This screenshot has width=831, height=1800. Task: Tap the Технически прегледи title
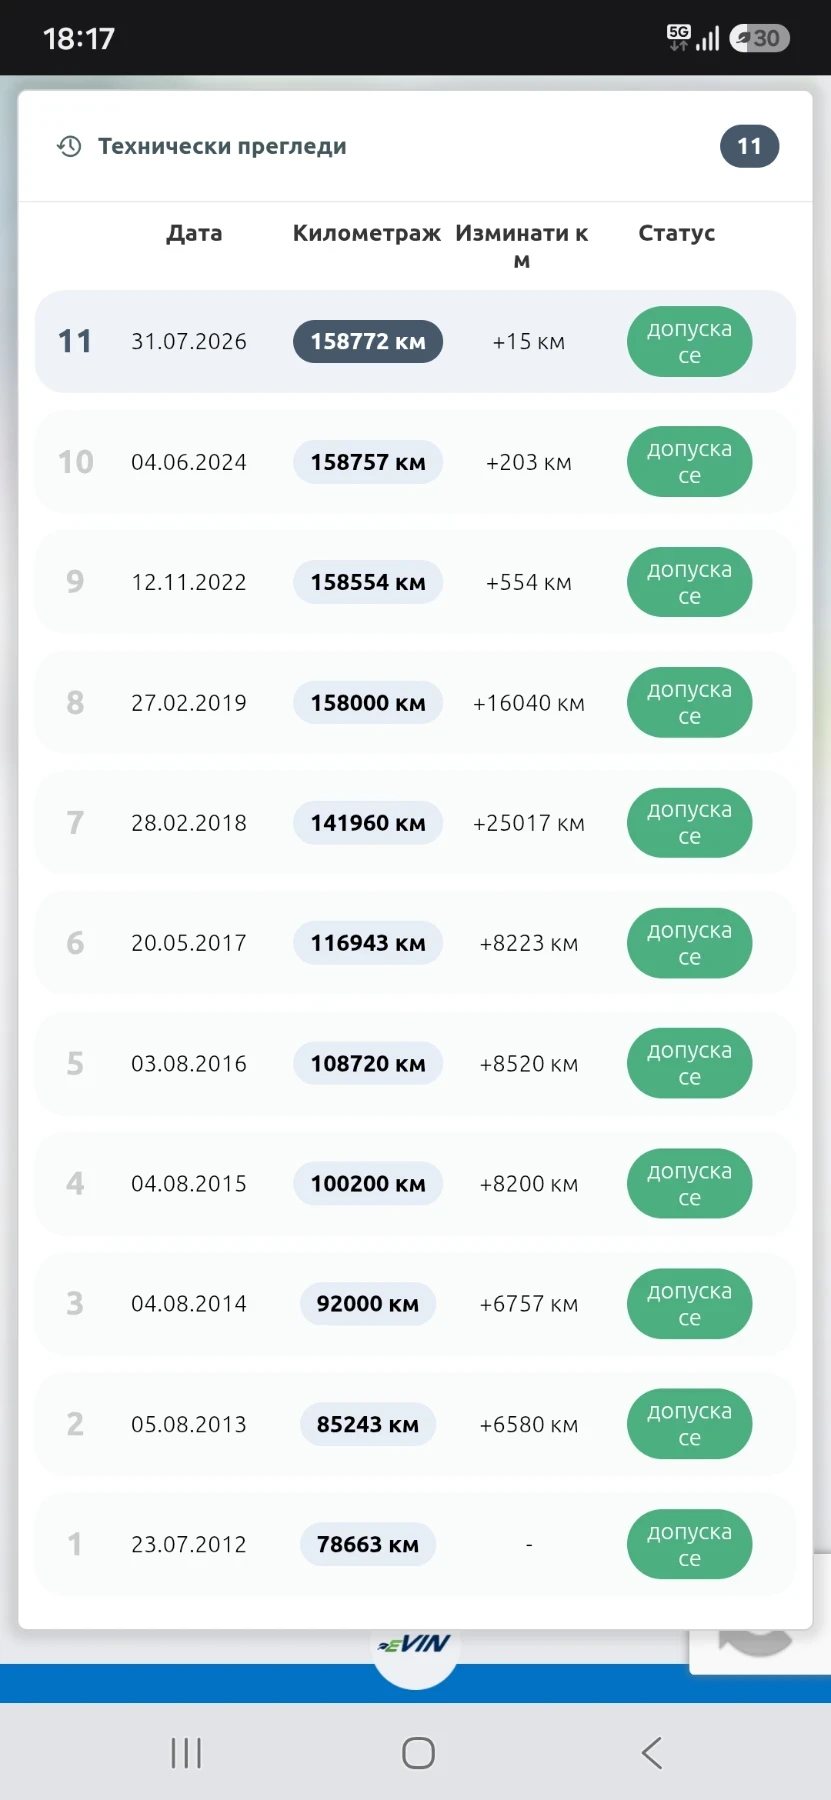(x=222, y=146)
